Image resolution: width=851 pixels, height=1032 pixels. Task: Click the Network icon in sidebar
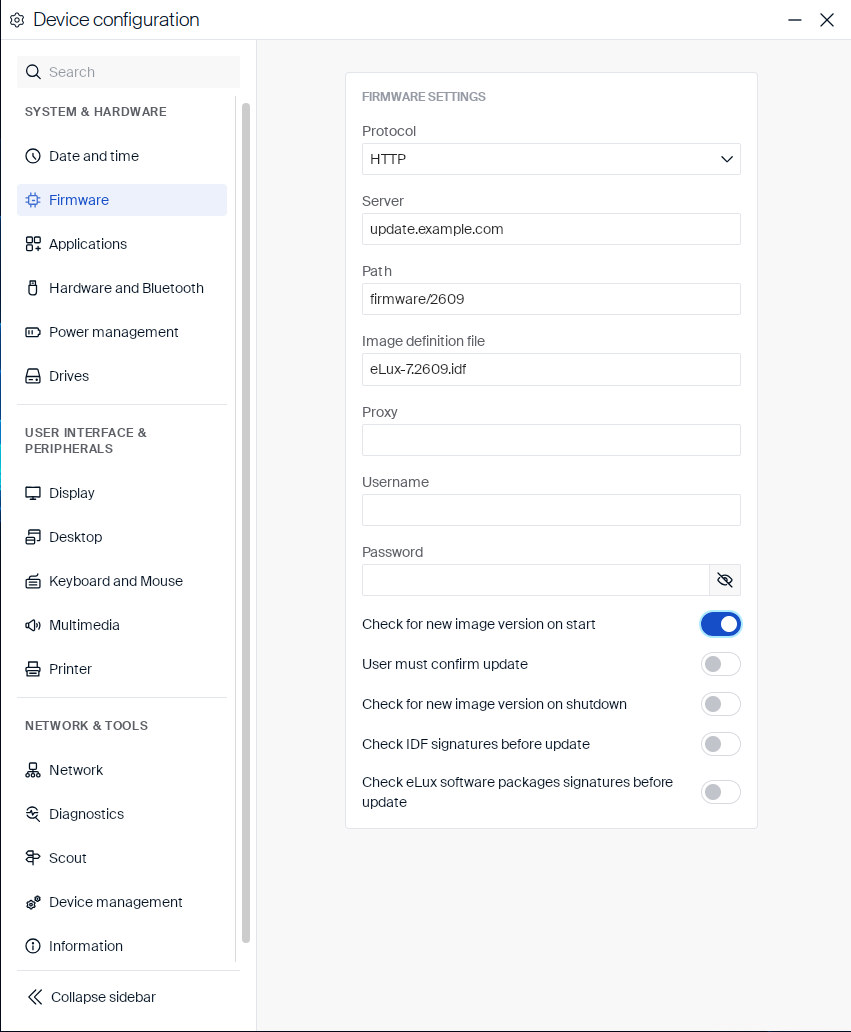[x=33, y=770]
